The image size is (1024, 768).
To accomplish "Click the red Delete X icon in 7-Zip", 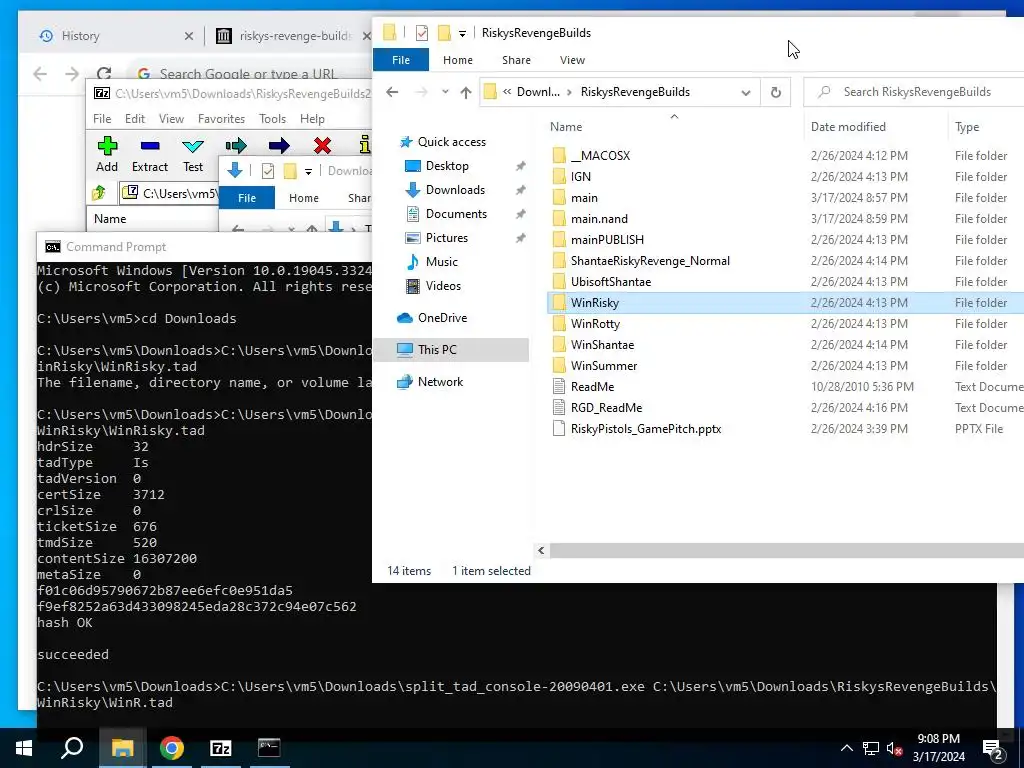I will point(322,146).
